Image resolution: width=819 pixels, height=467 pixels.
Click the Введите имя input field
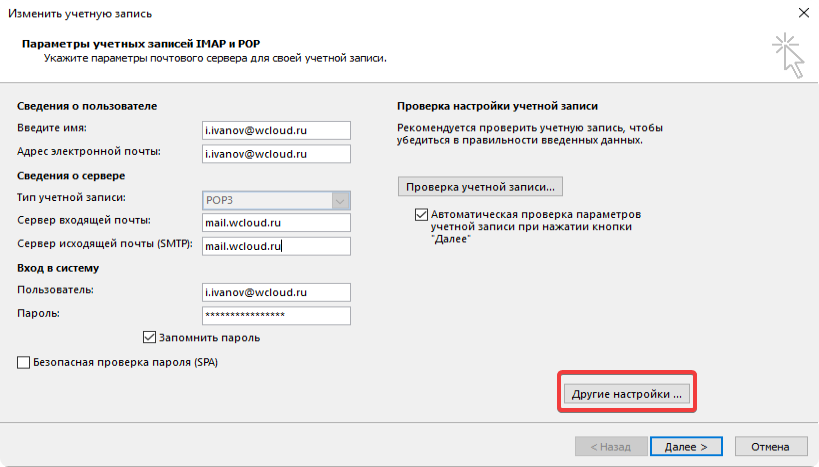275,130
